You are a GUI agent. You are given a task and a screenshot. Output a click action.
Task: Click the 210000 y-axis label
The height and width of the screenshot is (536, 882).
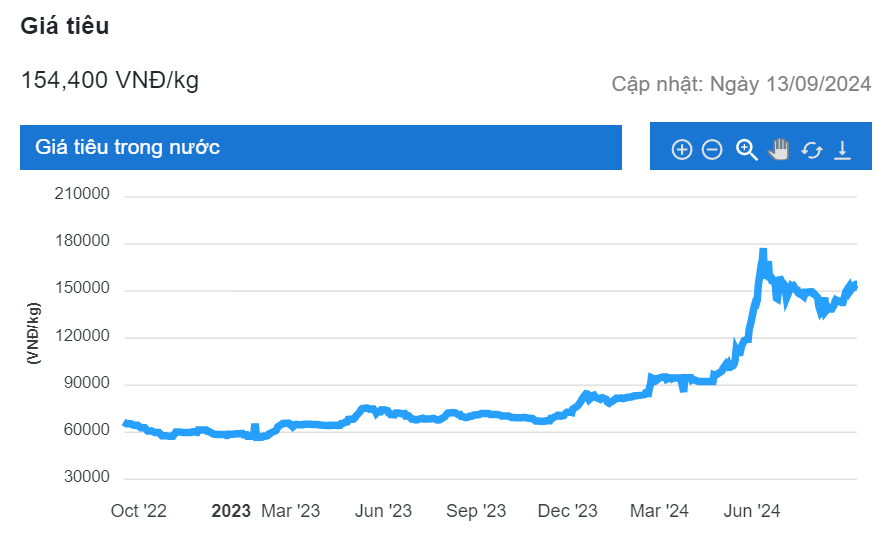point(82,195)
